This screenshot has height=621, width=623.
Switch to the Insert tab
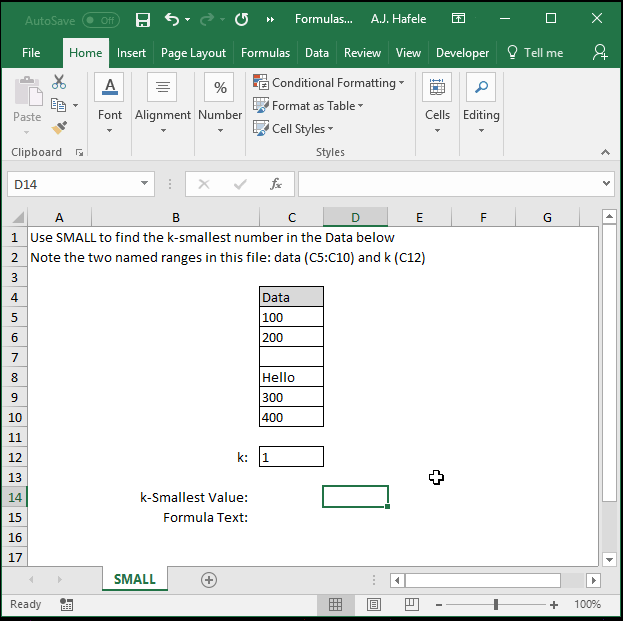pyautogui.click(x=131, y=53)
